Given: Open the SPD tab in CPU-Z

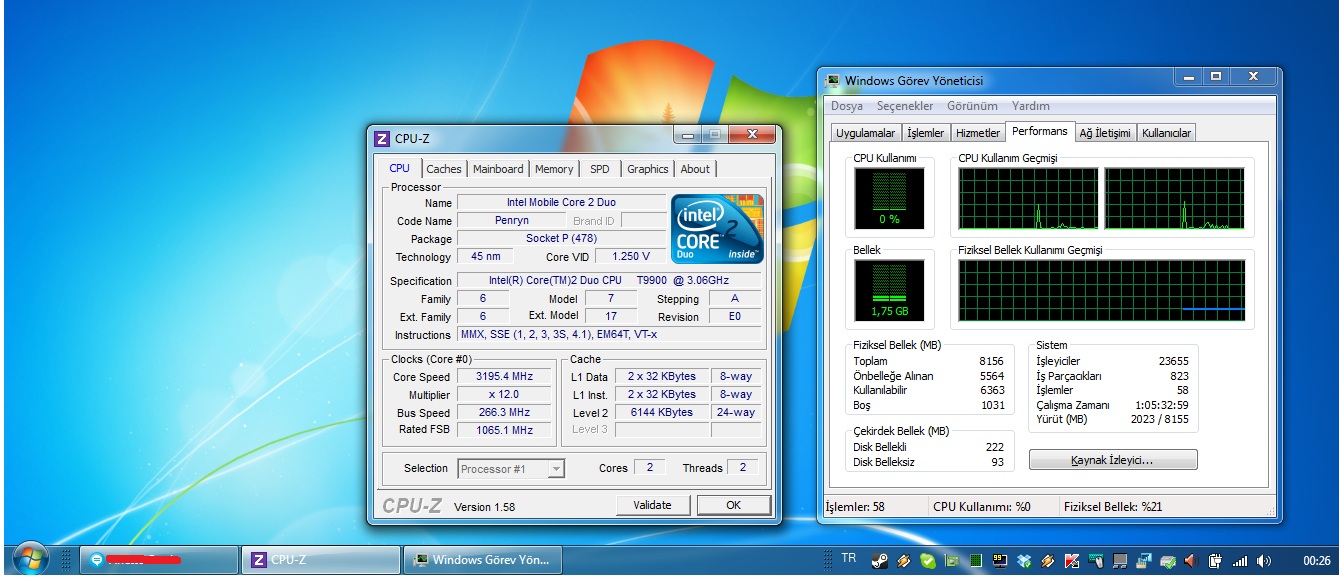Looking at the screenshot, I should pyautogui.click(x=599, y=169).
